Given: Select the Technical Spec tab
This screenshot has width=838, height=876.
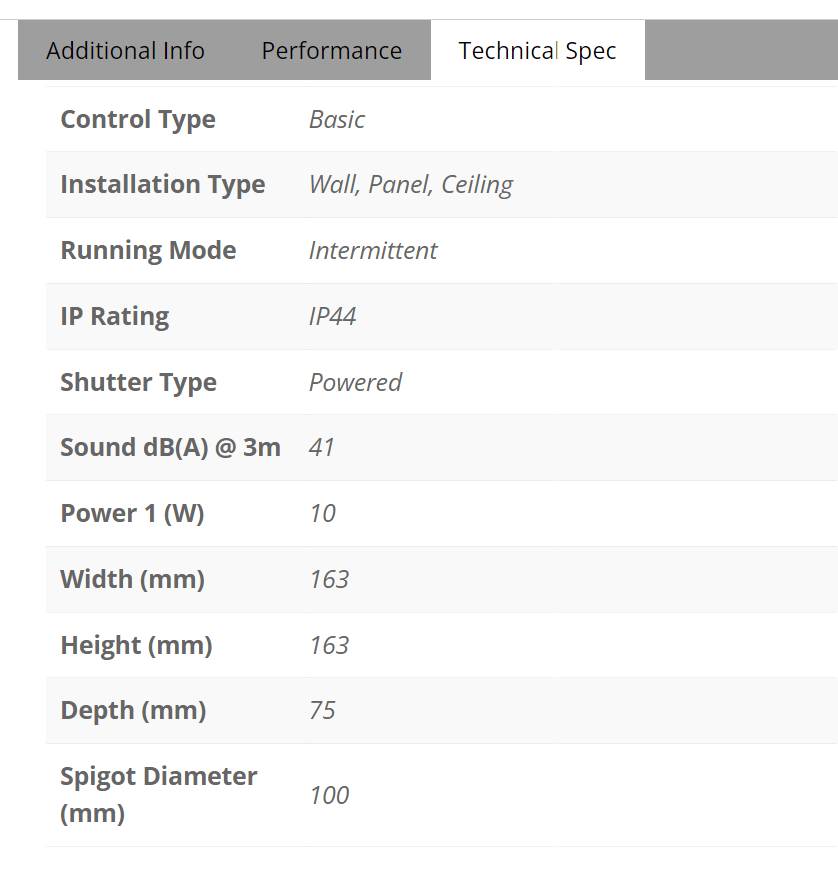Looking at the screenshot, I should tap(537, 51).
